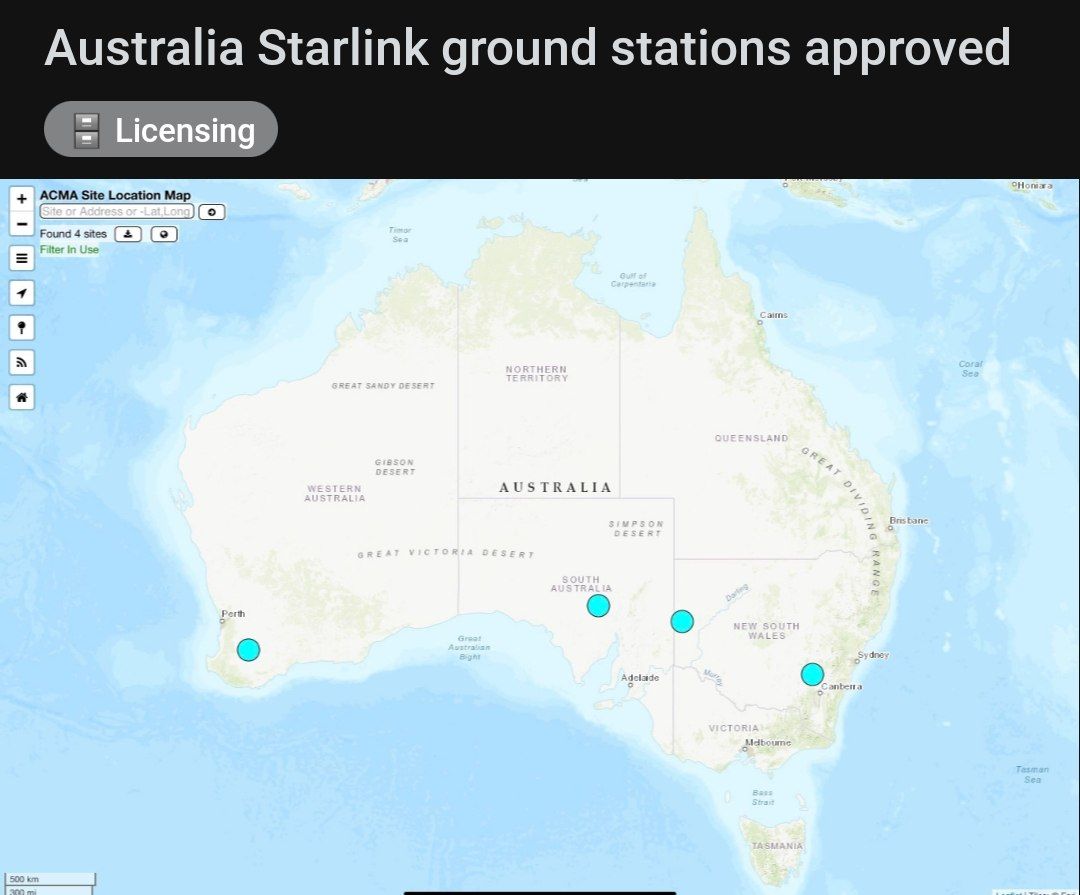Click the AUSTRALIA country label
This screenshot has width=1080, height=895.
tap(555, 488)
